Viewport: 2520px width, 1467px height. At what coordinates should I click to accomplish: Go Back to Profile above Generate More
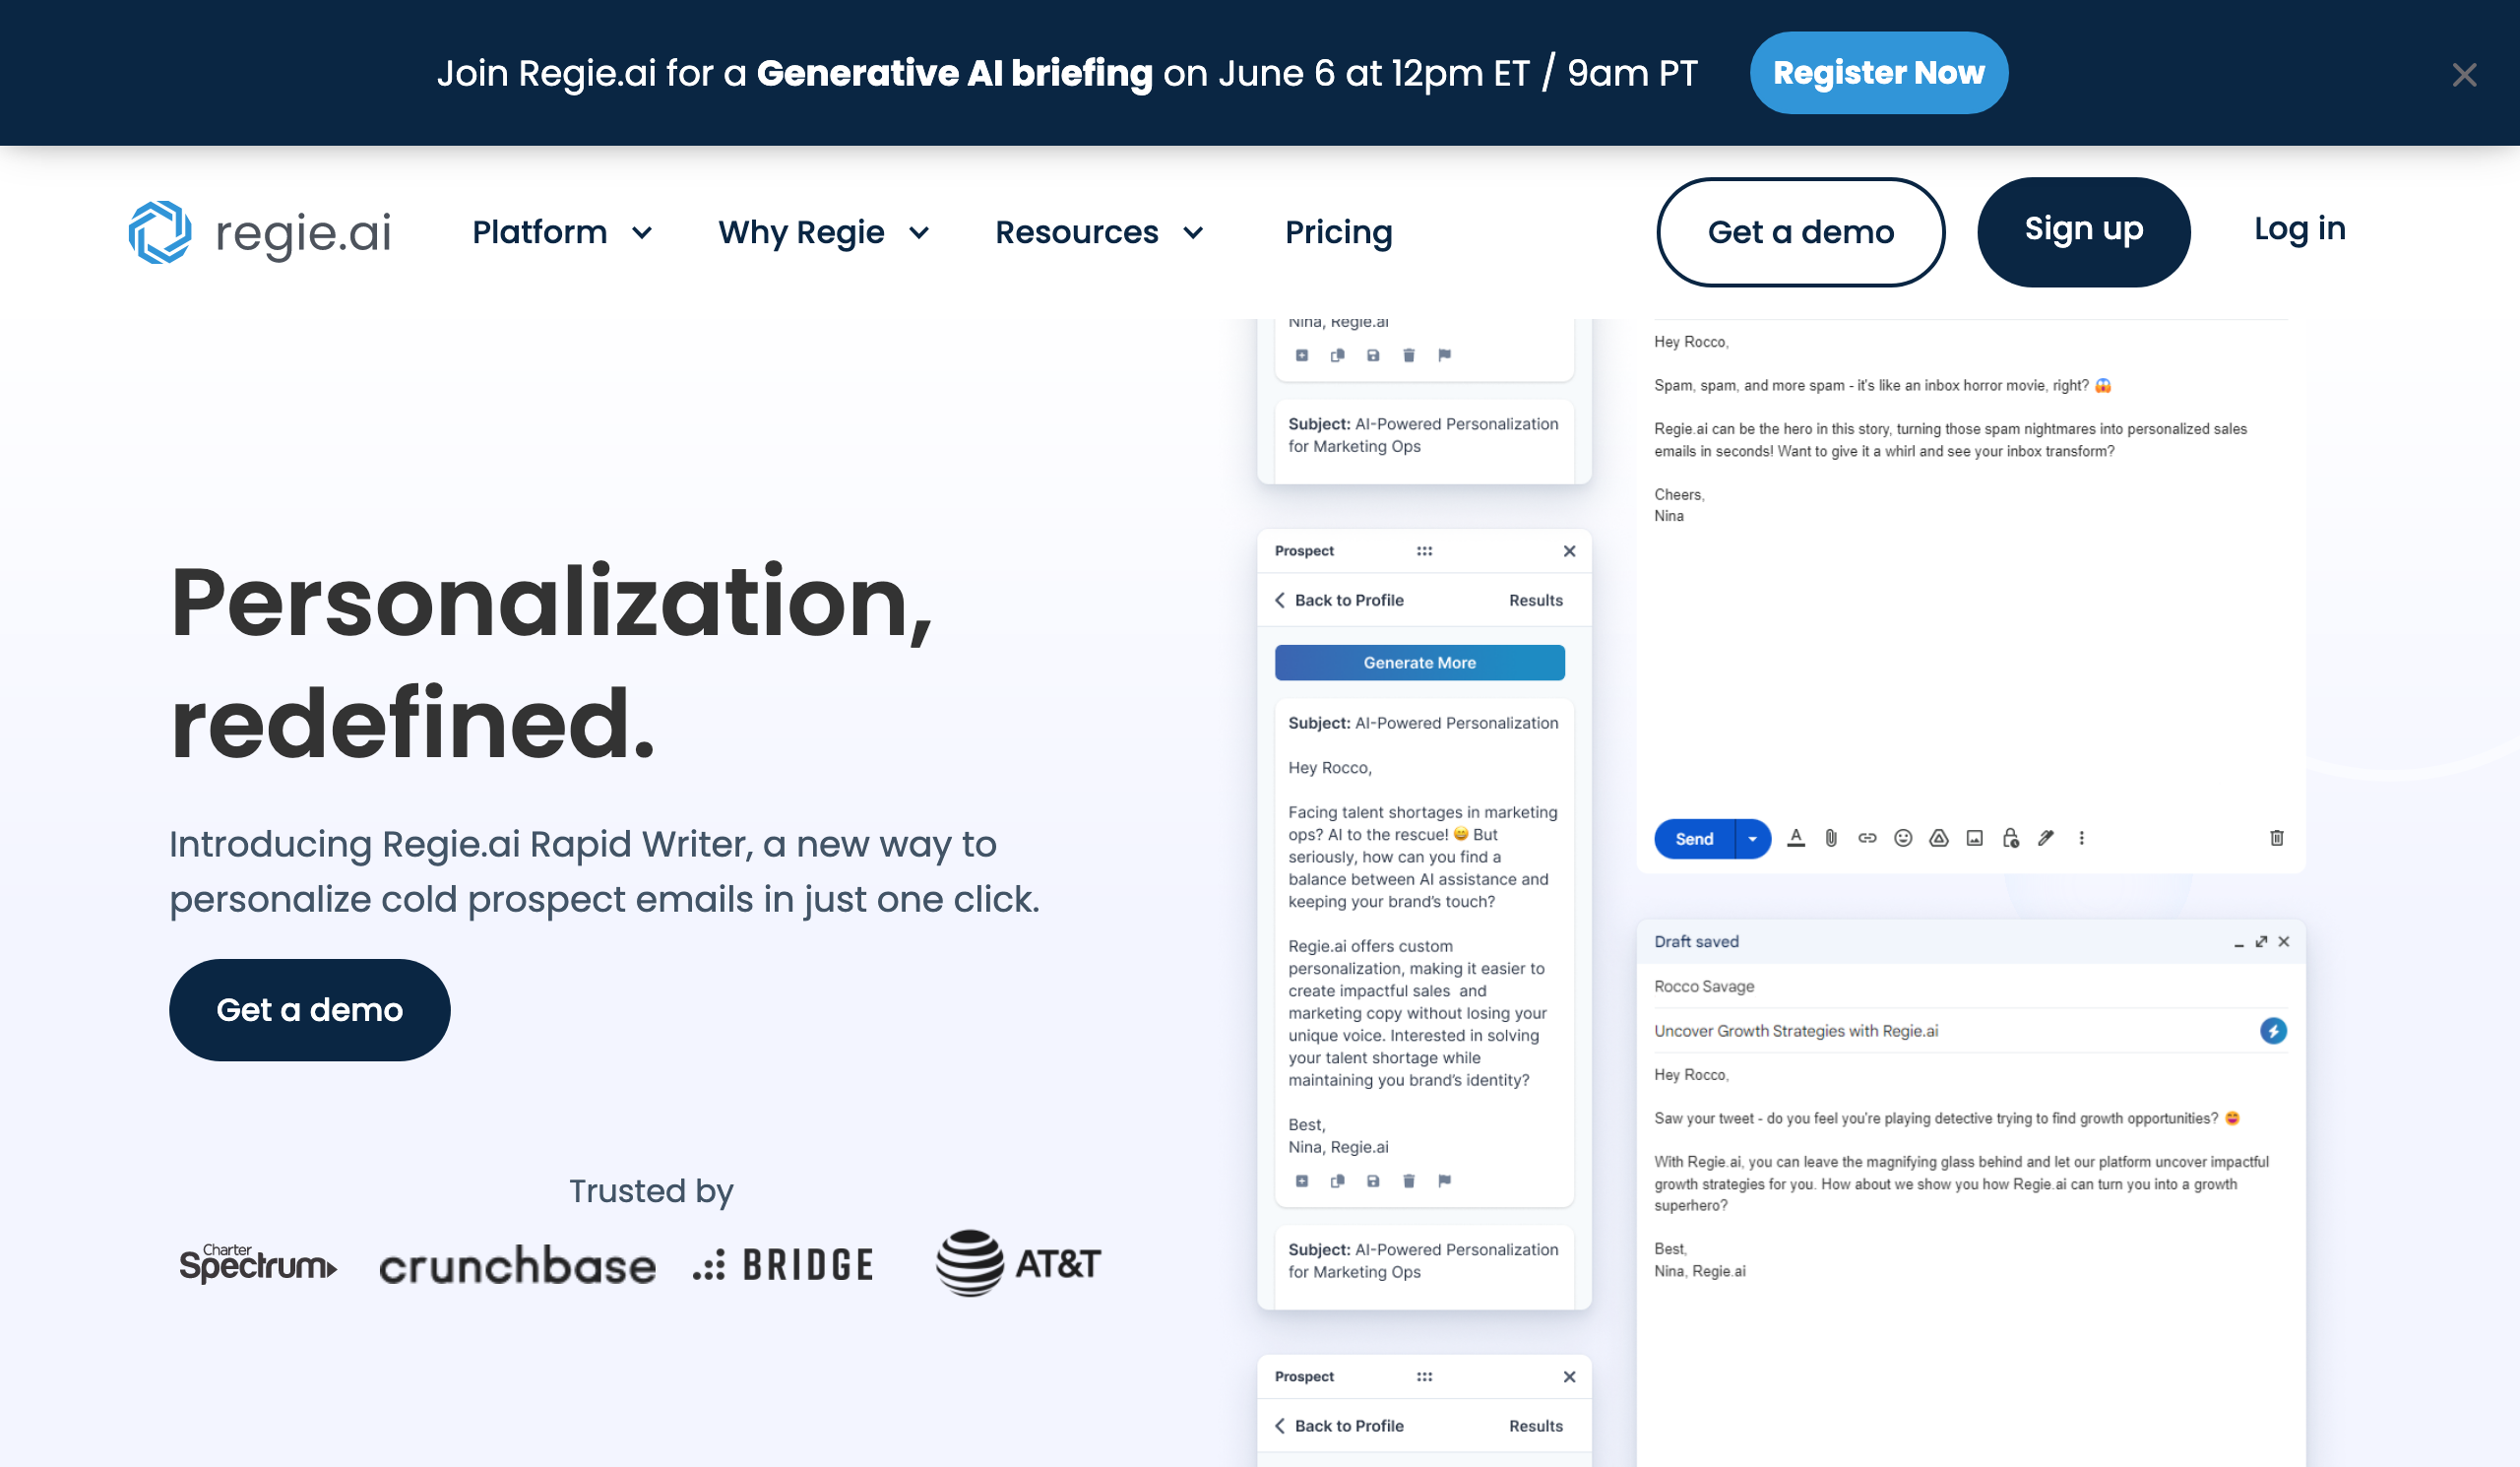pyautogui.click(x=1339, y=600)
